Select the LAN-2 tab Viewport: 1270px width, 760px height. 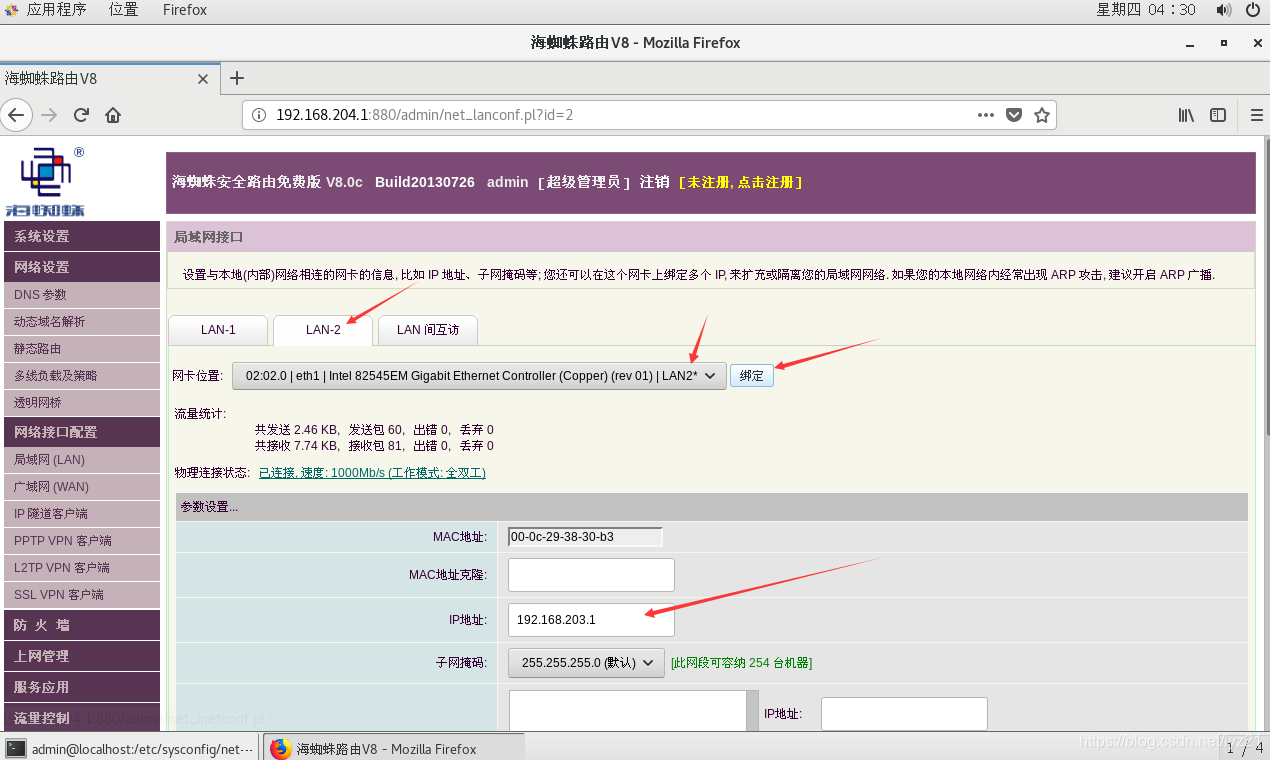pos(323,330)
